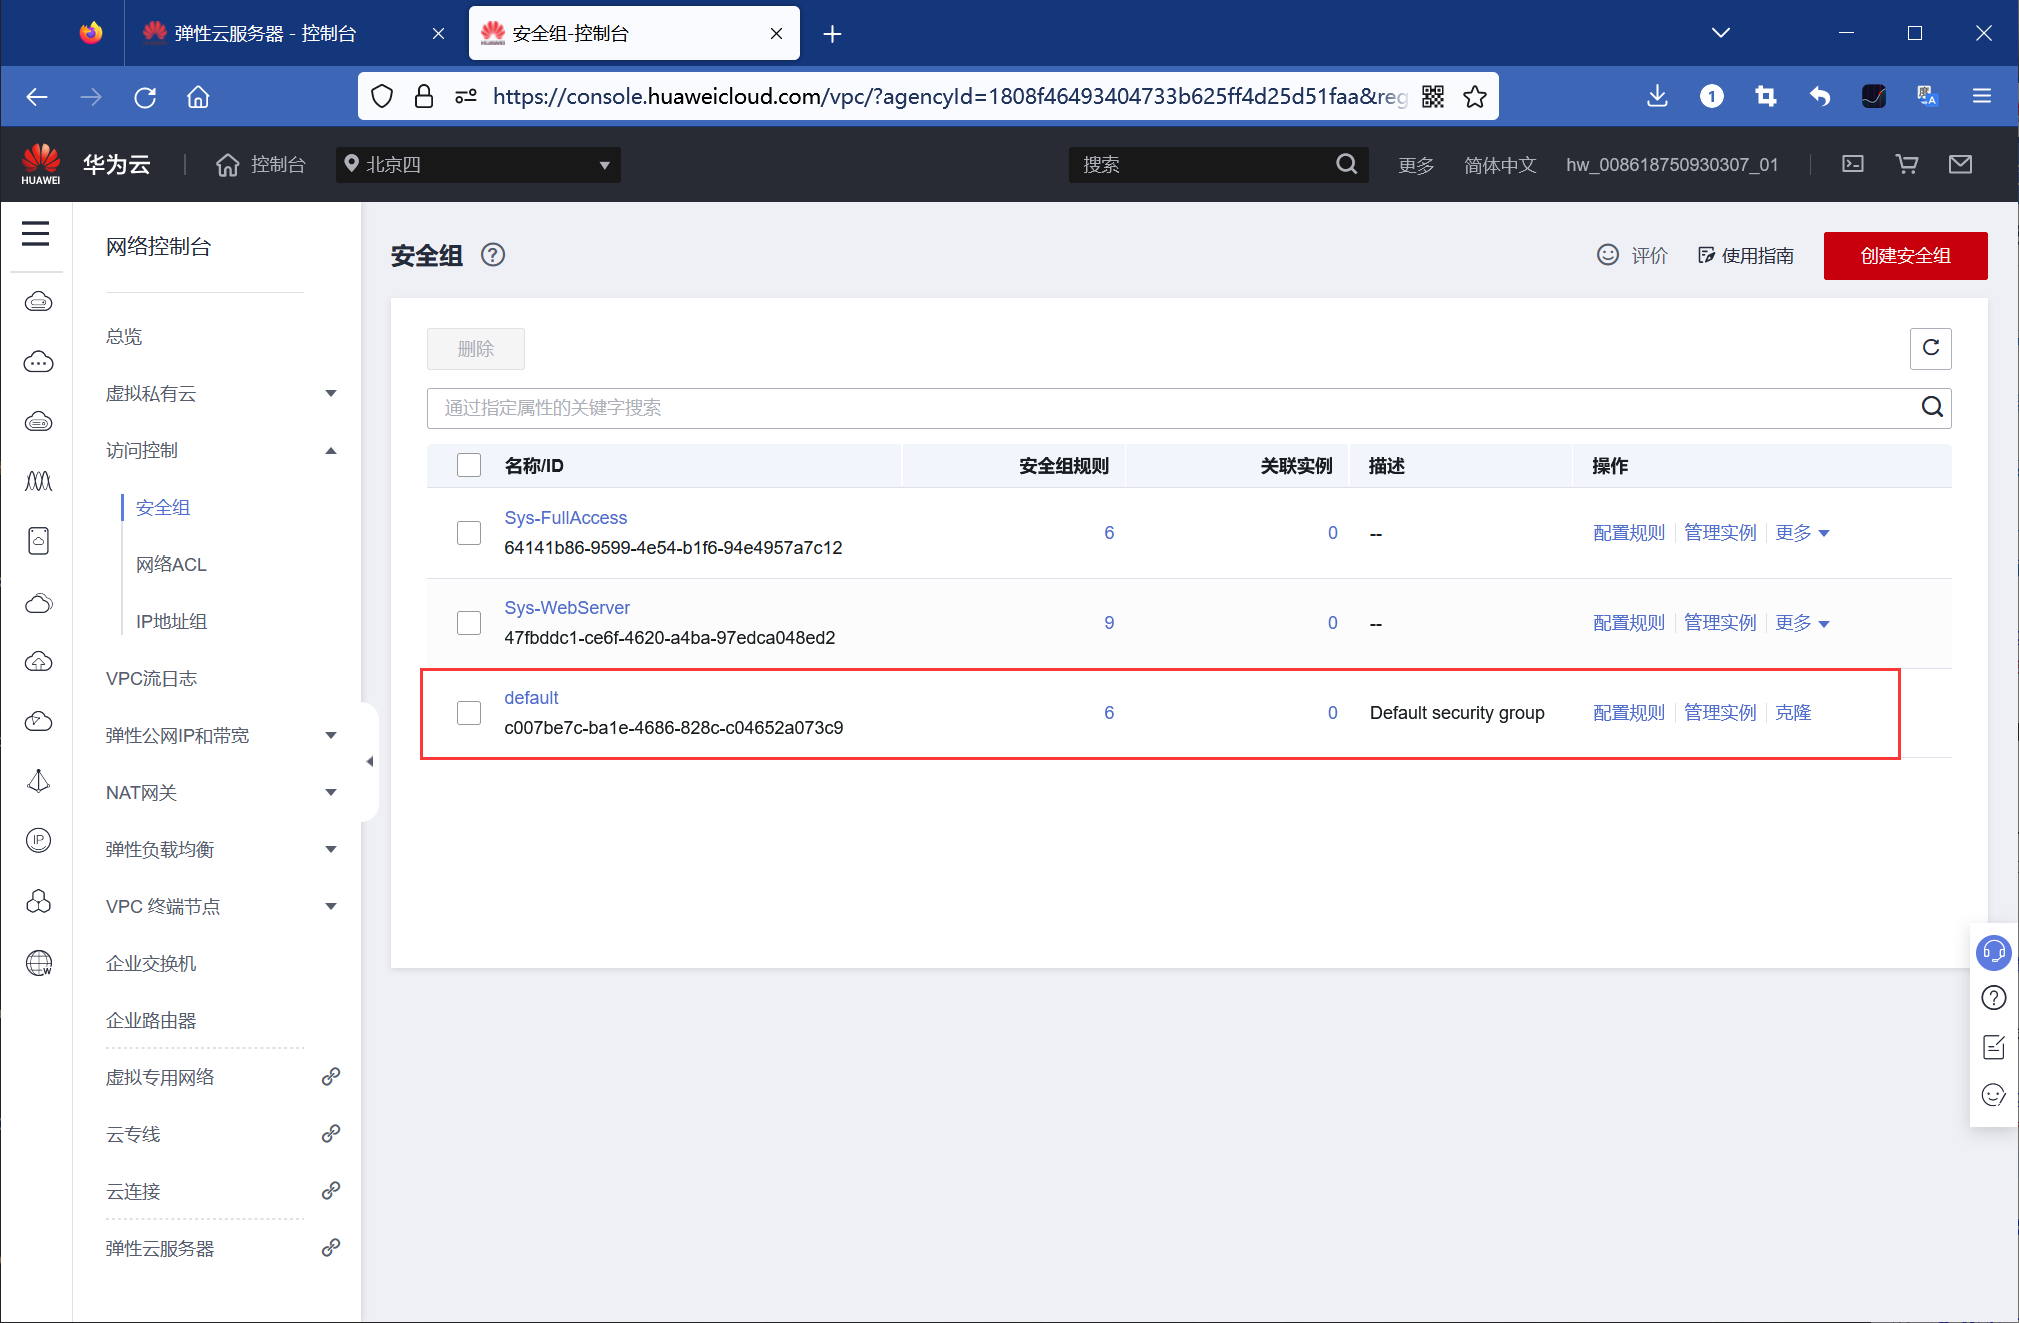The width and height of the screenshot is (2019, 1323).
Task: Toggle the select-all checkbox in table header
Action: 469,465
